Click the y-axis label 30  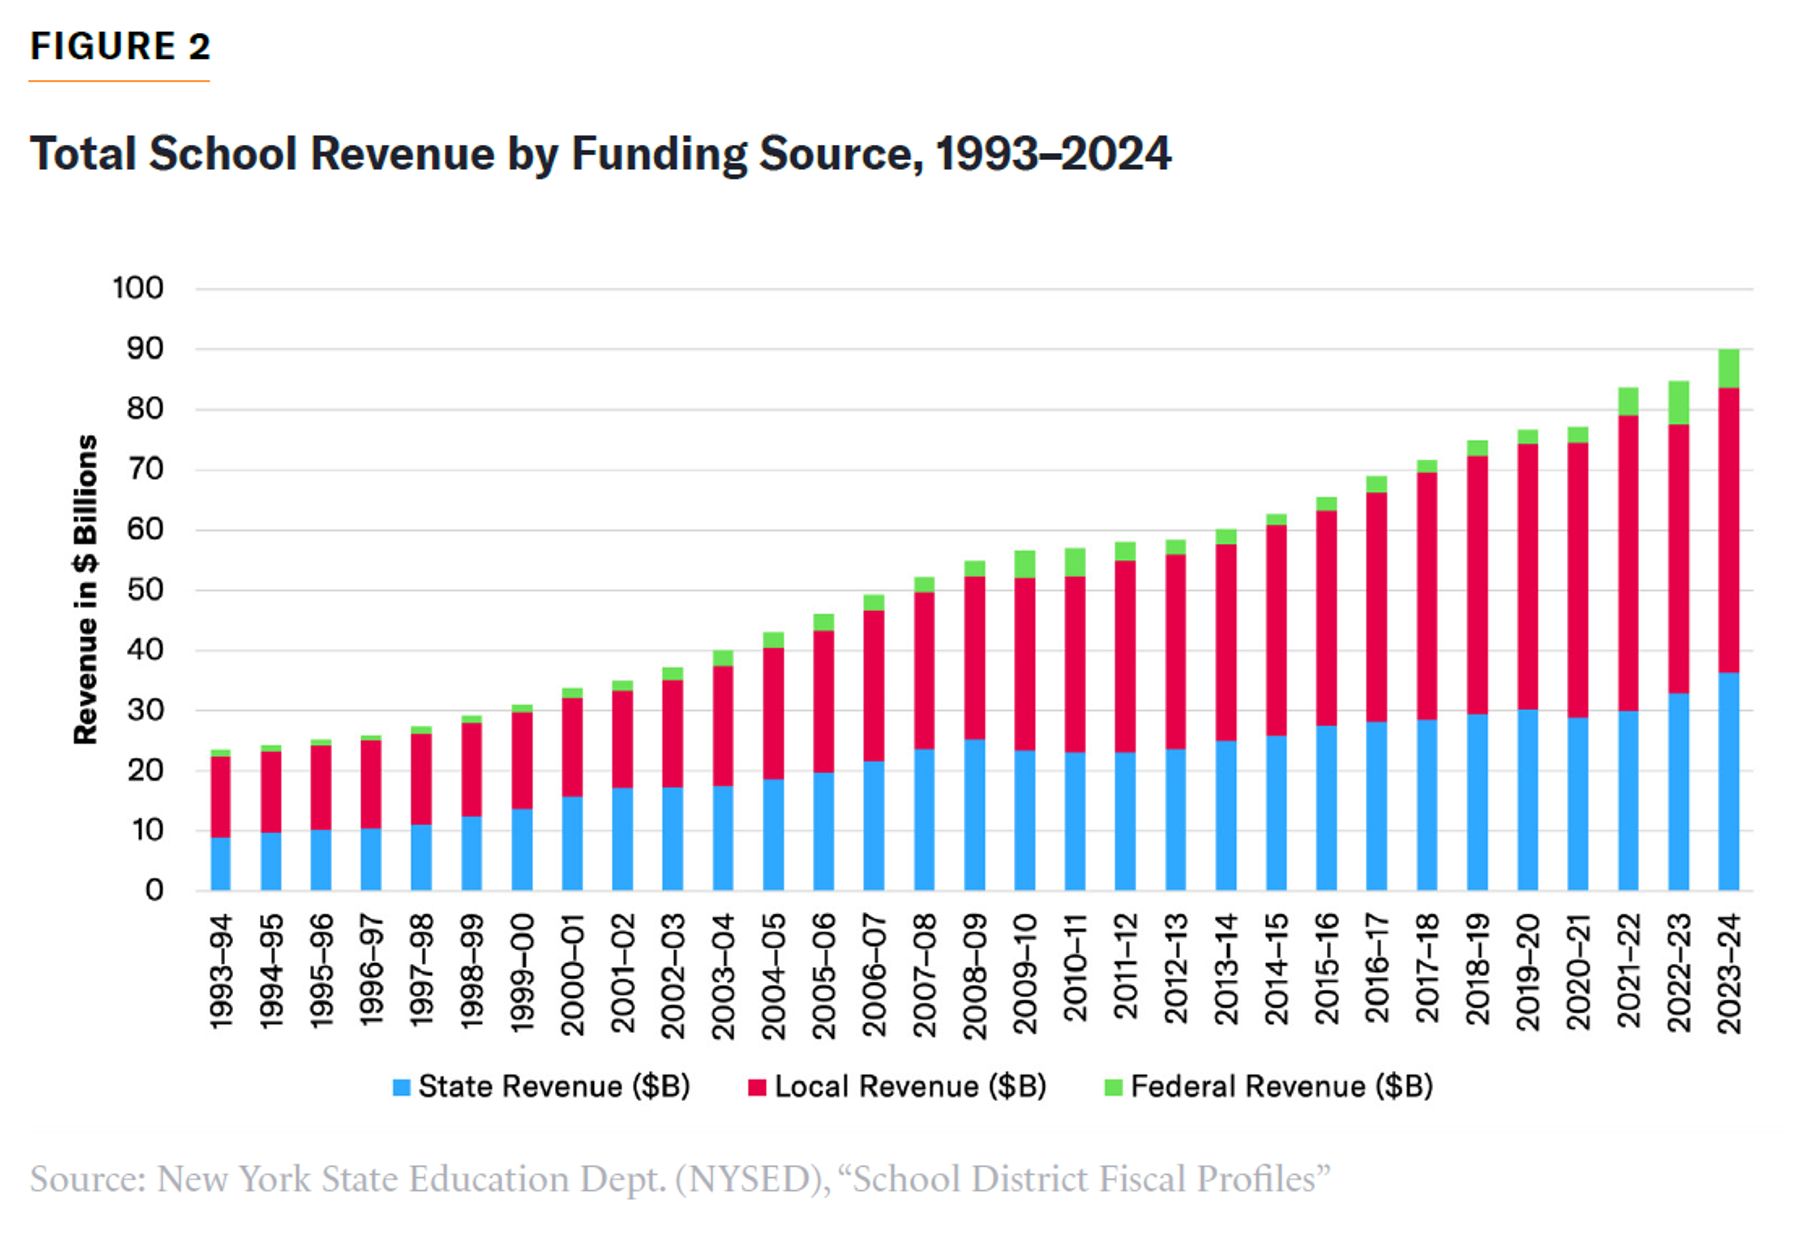[x=144, y=710]
